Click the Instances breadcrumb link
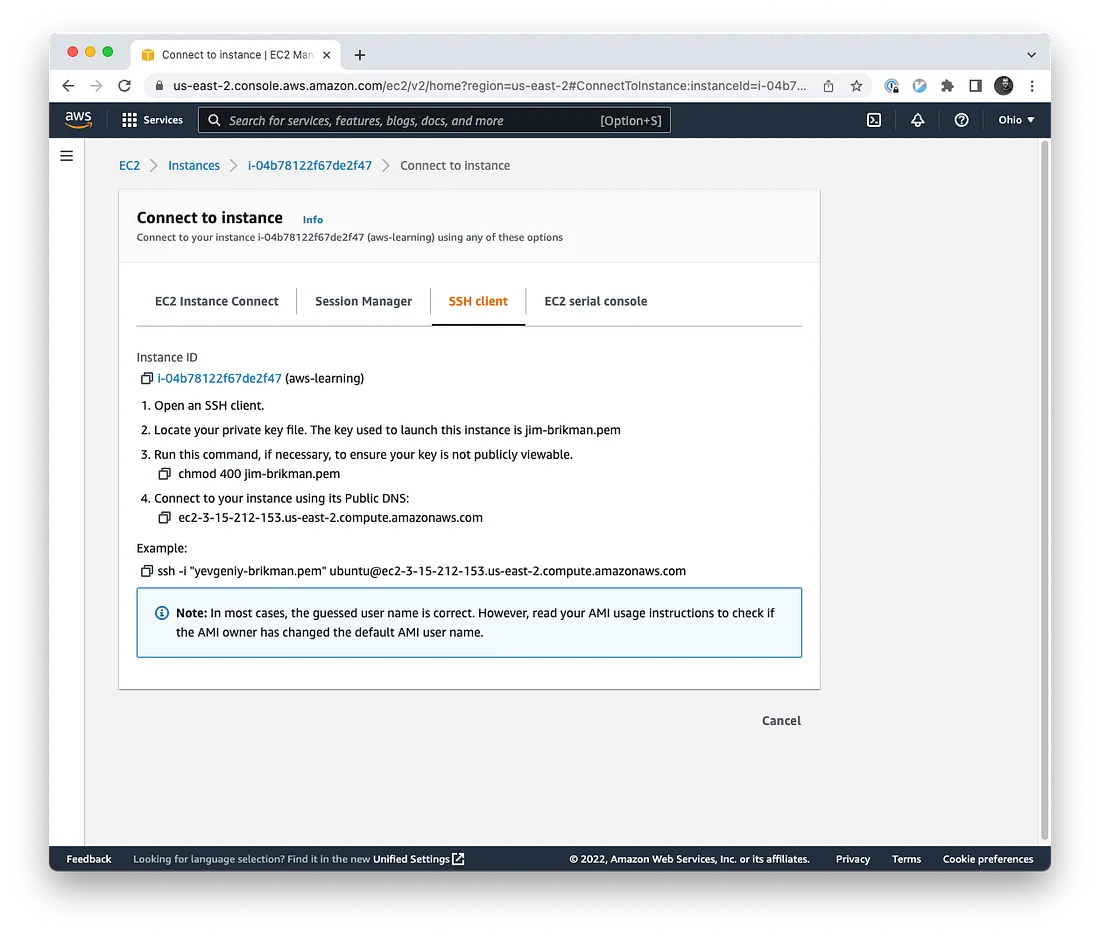The width and height of the screenshot is (1100, 936). point(194,166)
